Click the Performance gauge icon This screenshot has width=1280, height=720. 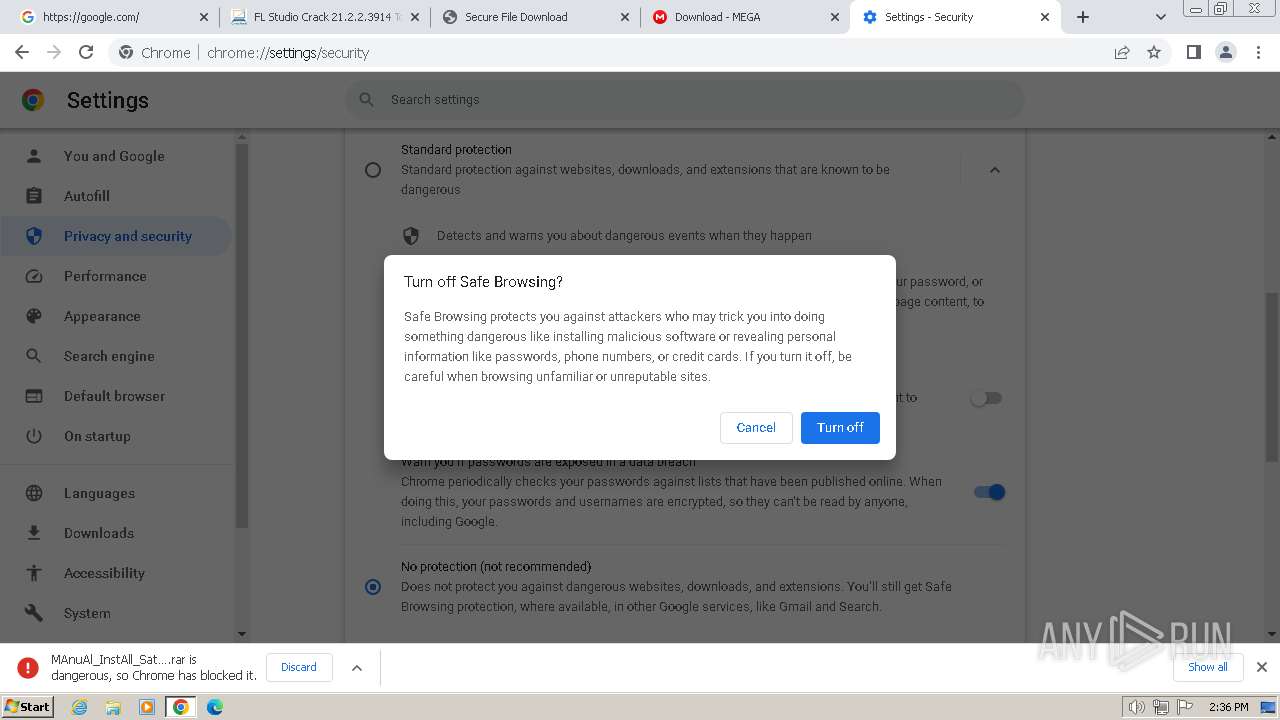pos(34,276)
